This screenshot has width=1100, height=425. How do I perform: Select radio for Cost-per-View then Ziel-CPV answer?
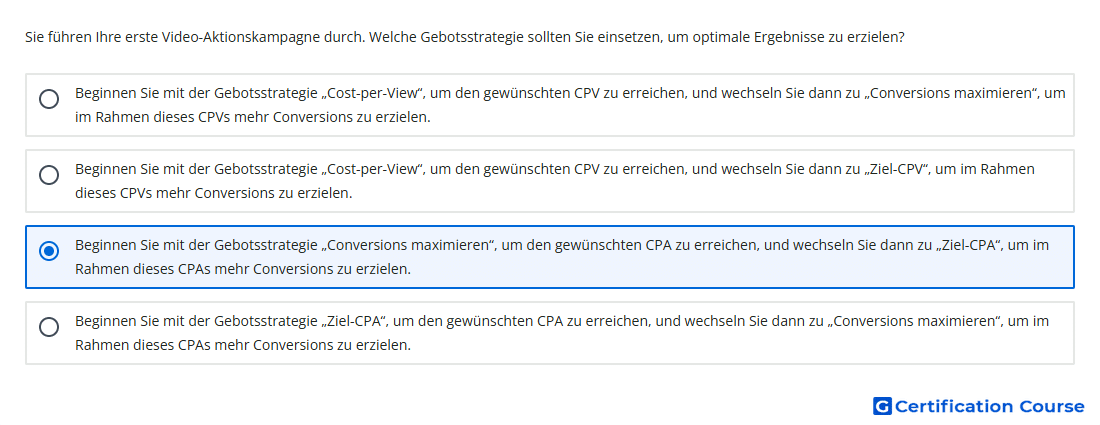click(x=49, y=175)
